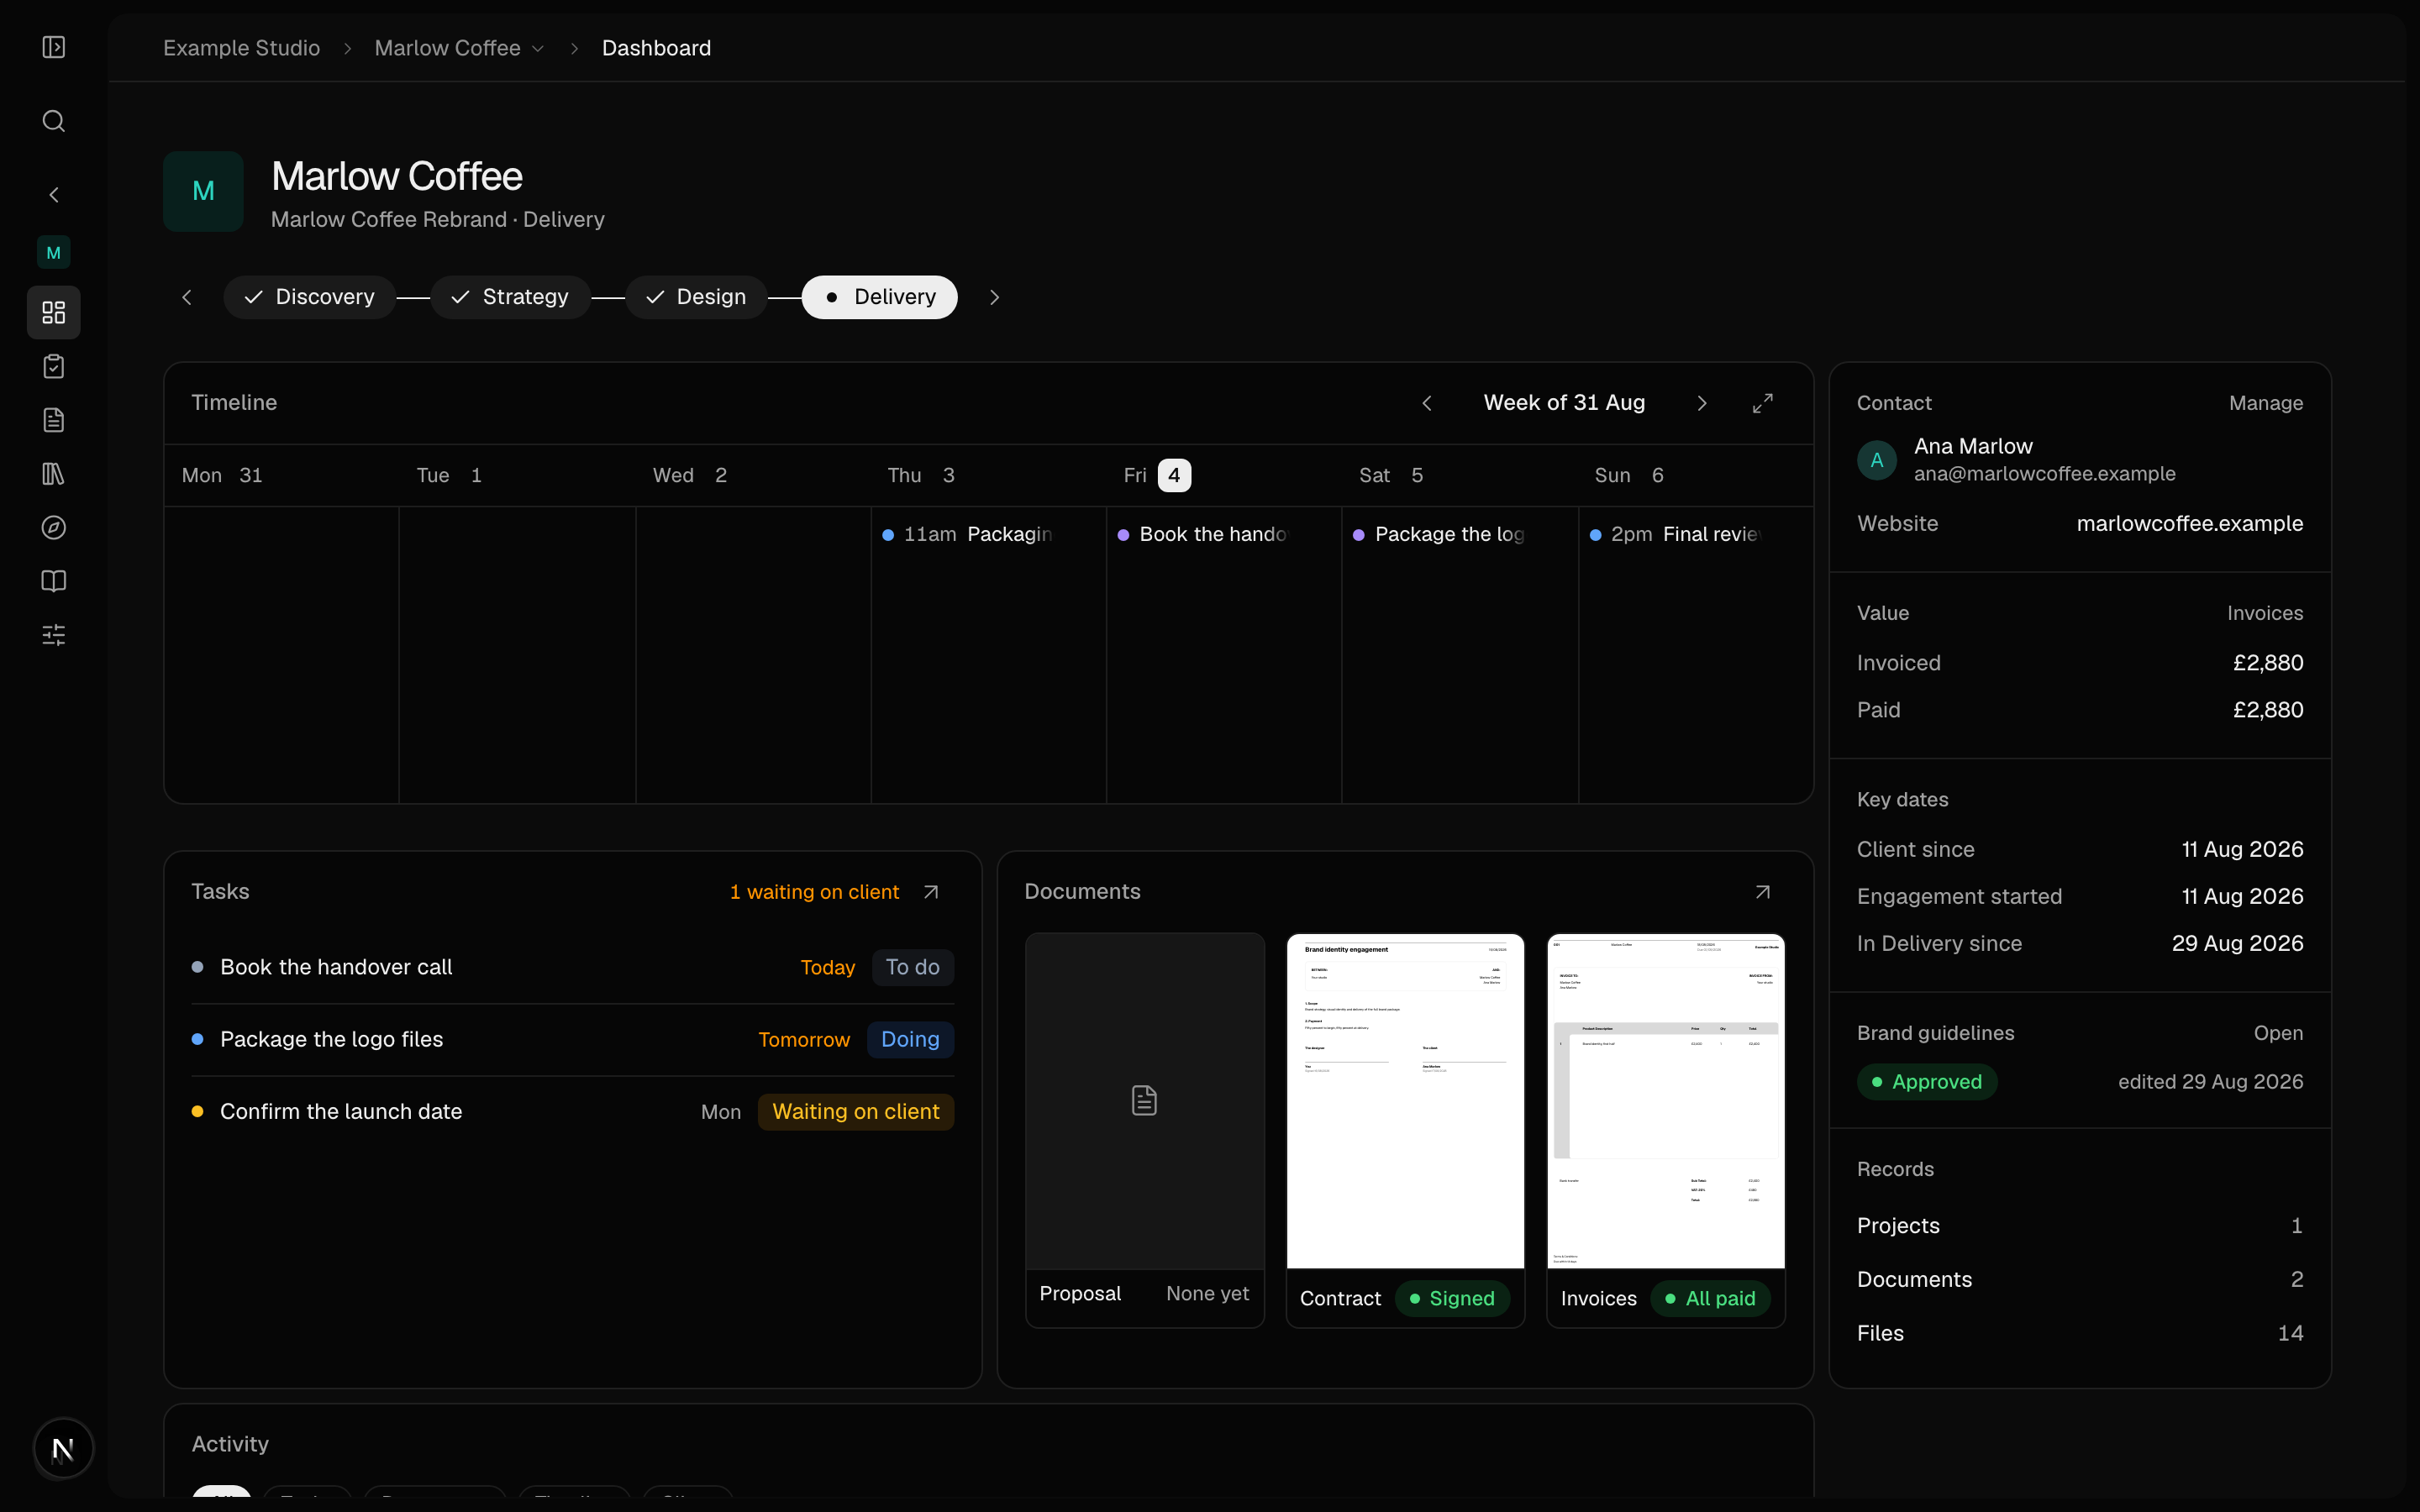Click the All paid invoices badge
The image size is (2420, 1512).
pos(1710,1298)
